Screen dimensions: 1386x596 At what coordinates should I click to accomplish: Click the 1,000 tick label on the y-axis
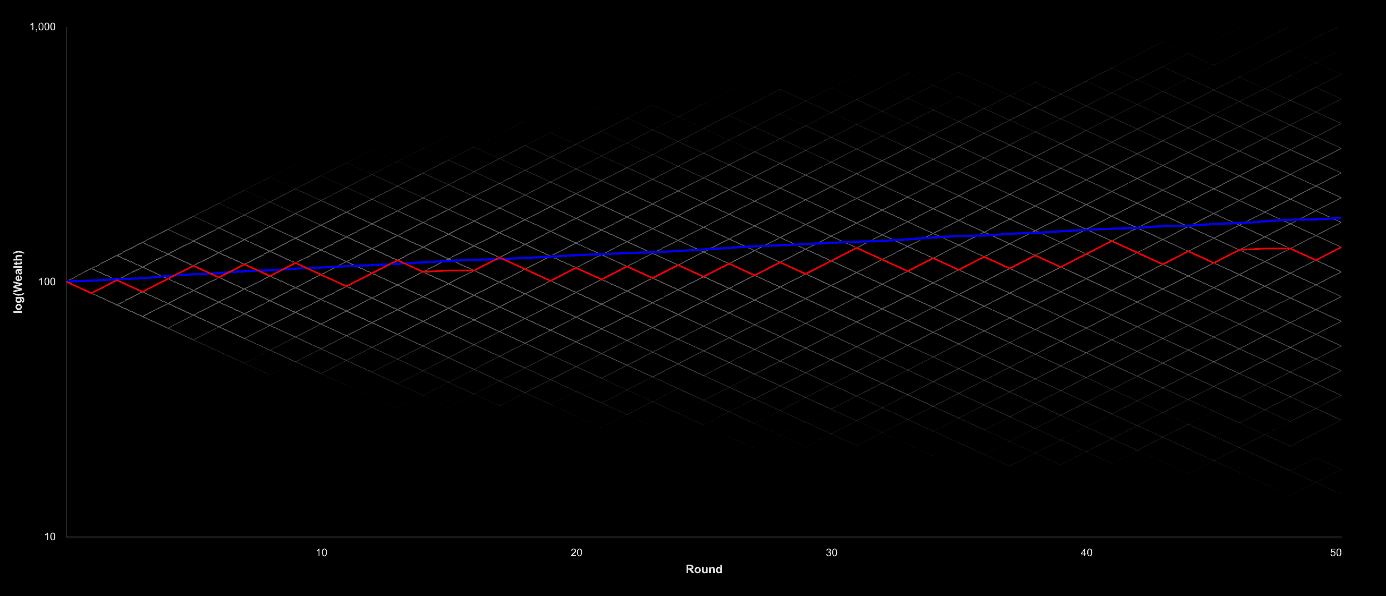(42, 27)
